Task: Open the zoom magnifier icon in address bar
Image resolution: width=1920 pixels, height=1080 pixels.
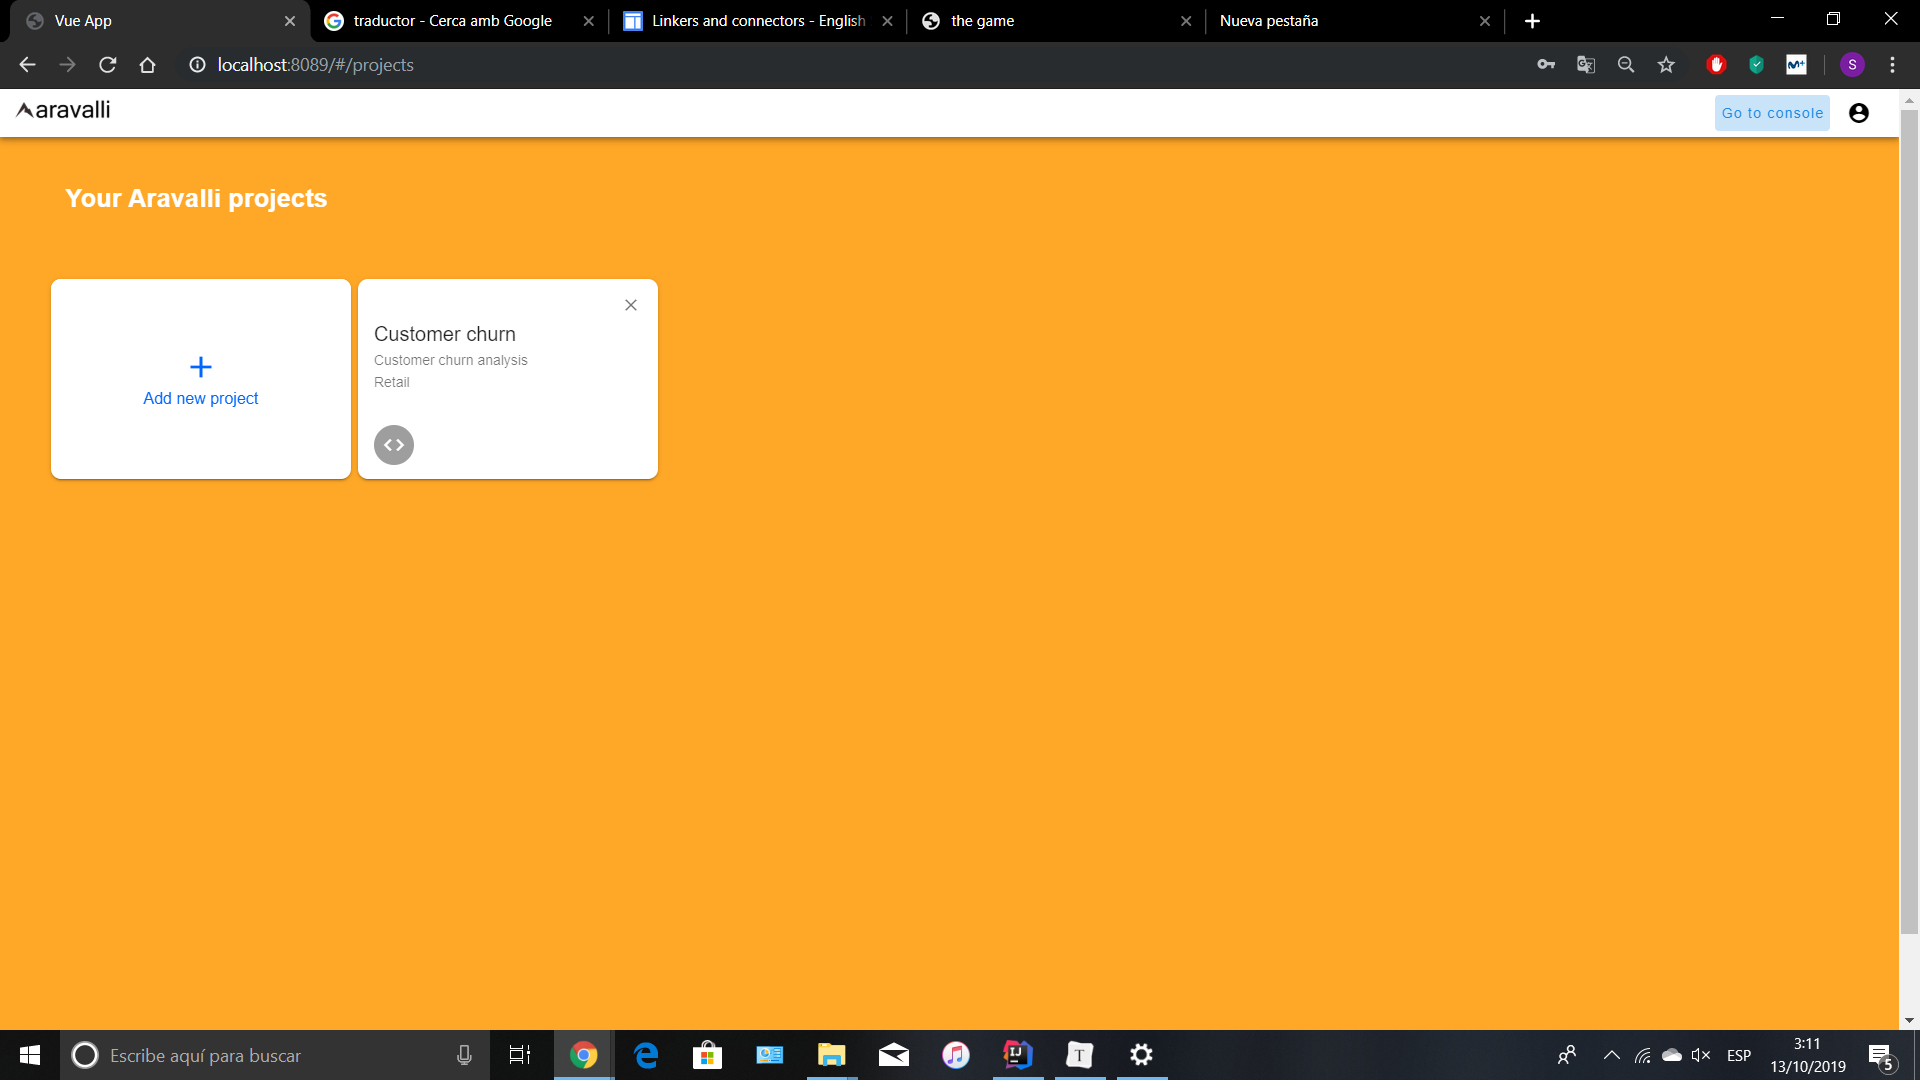Action: pos(1626,65)
